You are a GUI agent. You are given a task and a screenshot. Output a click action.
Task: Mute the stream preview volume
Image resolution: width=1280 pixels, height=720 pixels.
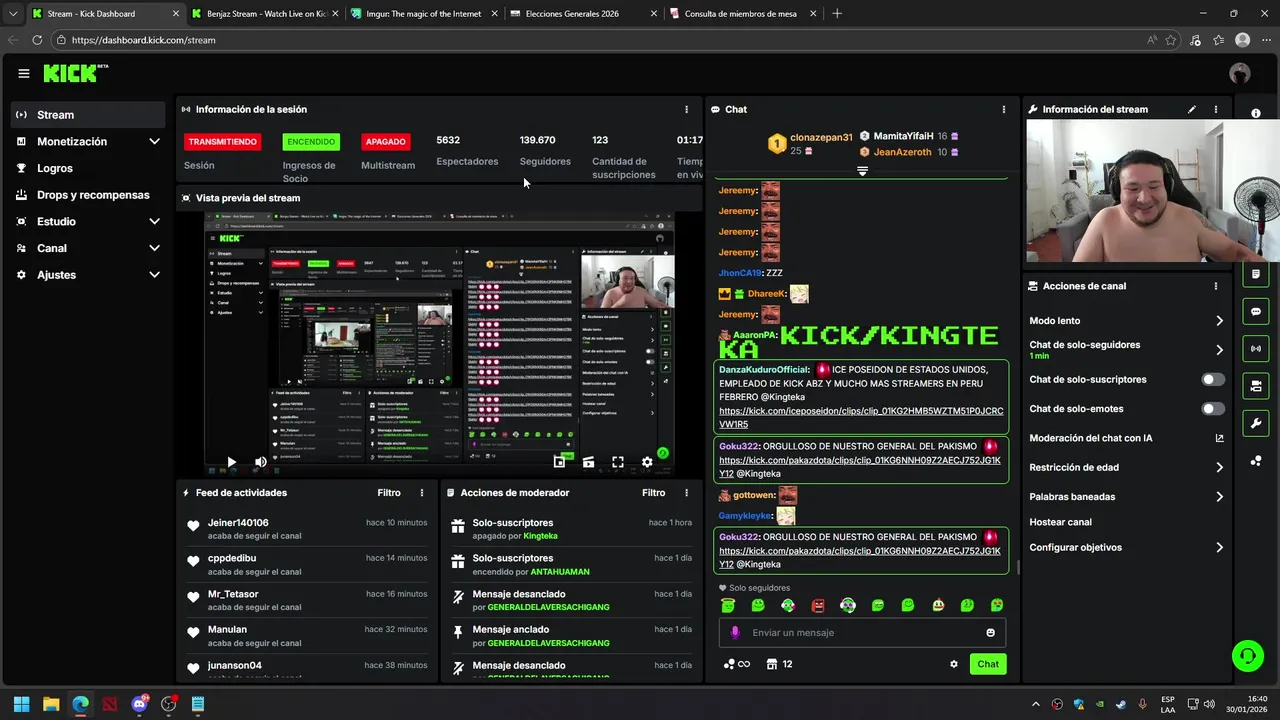pos(260,462)
